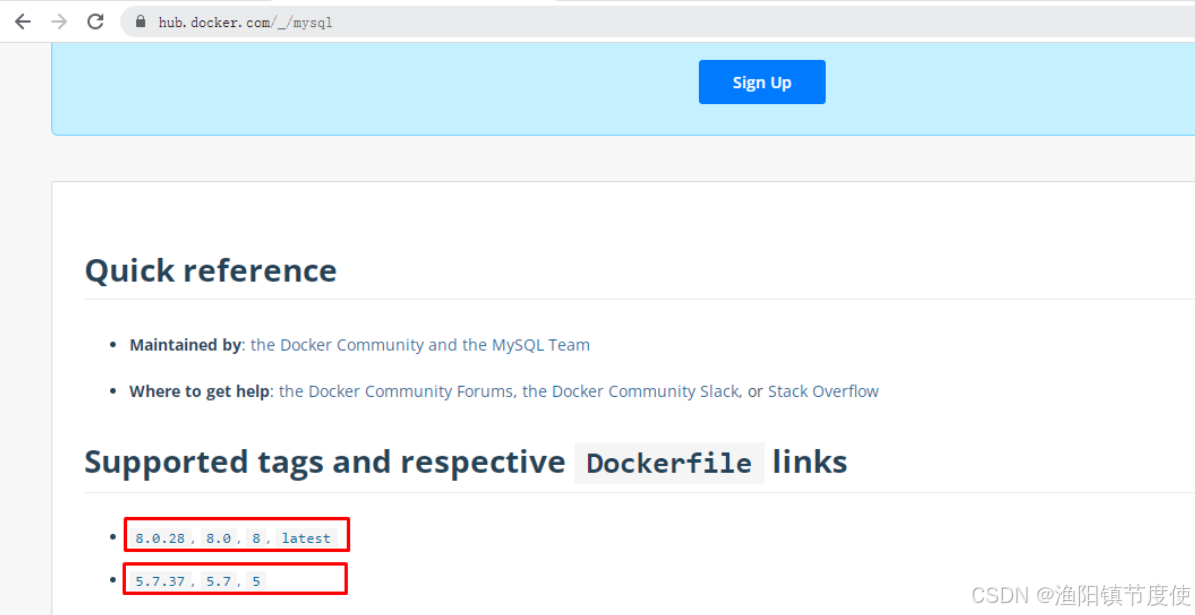Open the Docker Community and MySQL Team link
The image size is (1195, 615).
point(420,345)
